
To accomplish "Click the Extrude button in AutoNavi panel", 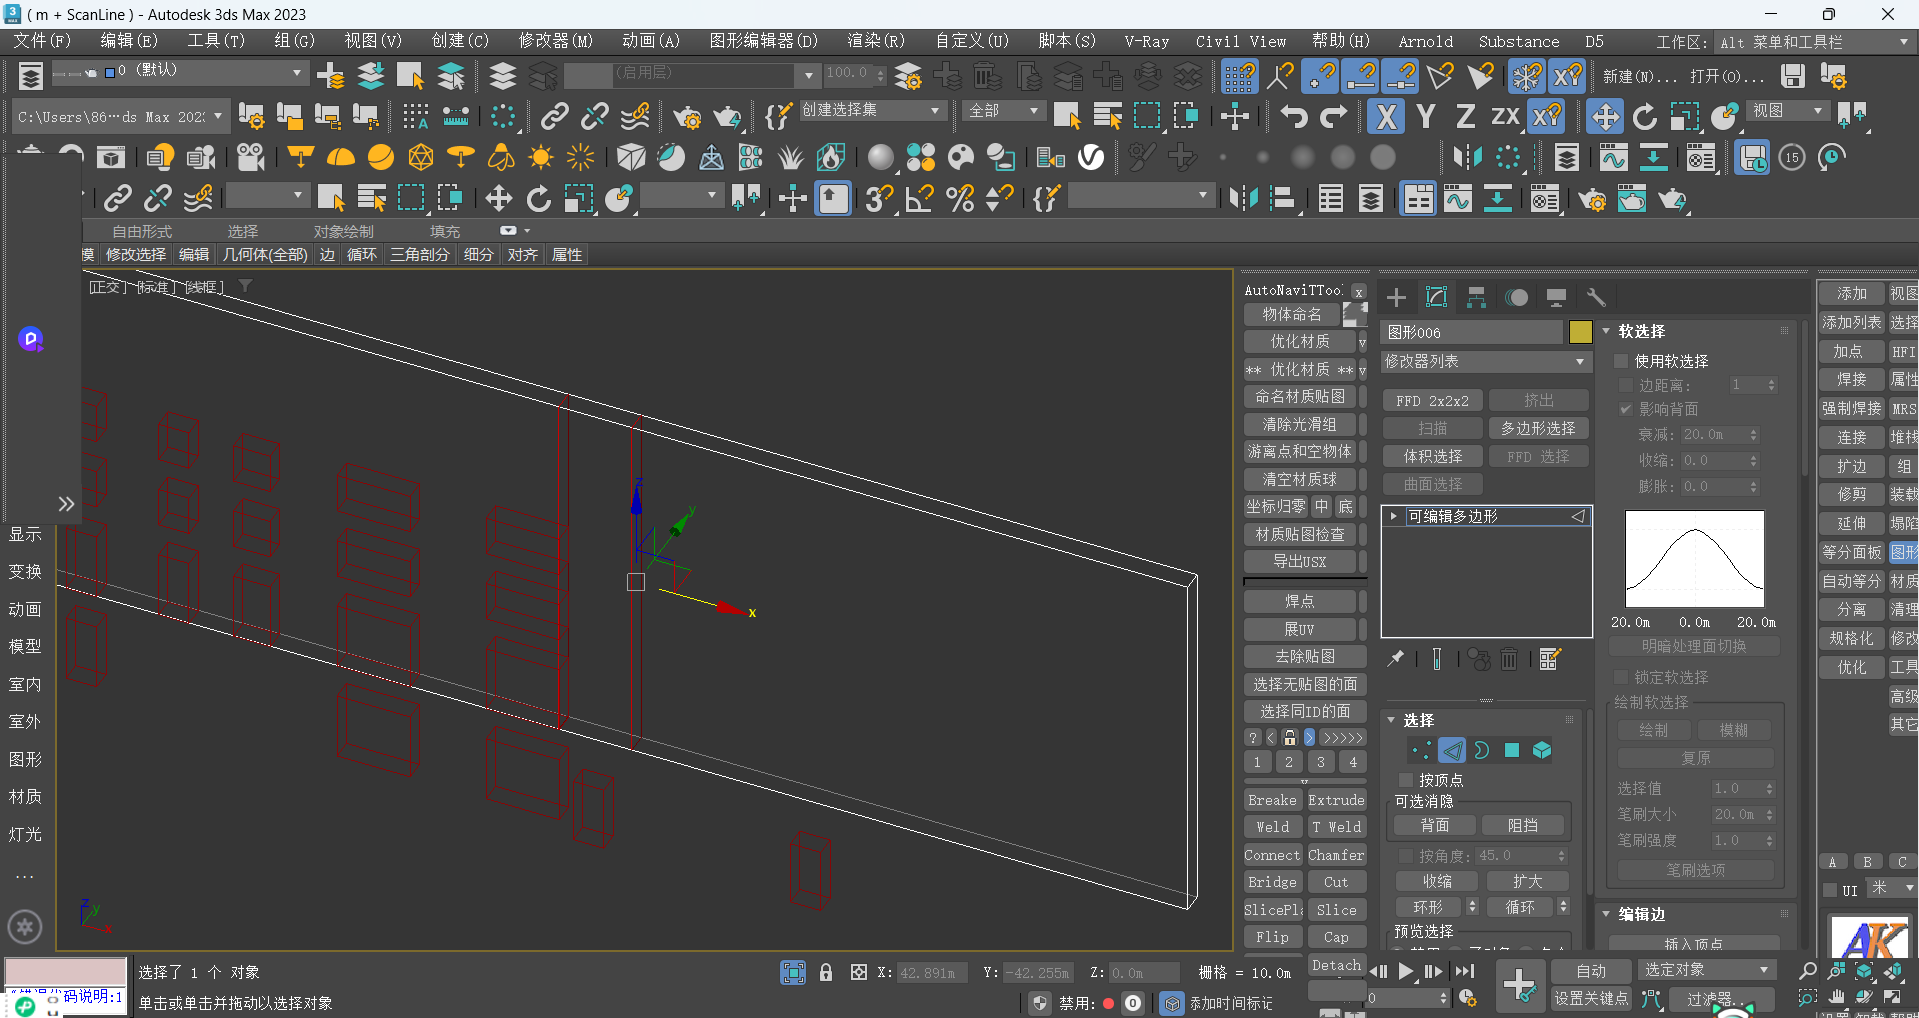I will click(x=1336, y=800).
